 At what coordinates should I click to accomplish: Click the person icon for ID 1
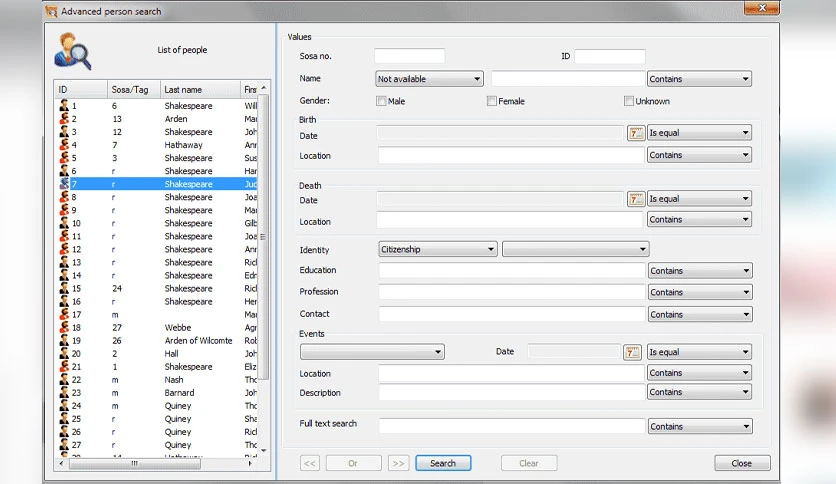pyautogui.click(x=64, y=106)
